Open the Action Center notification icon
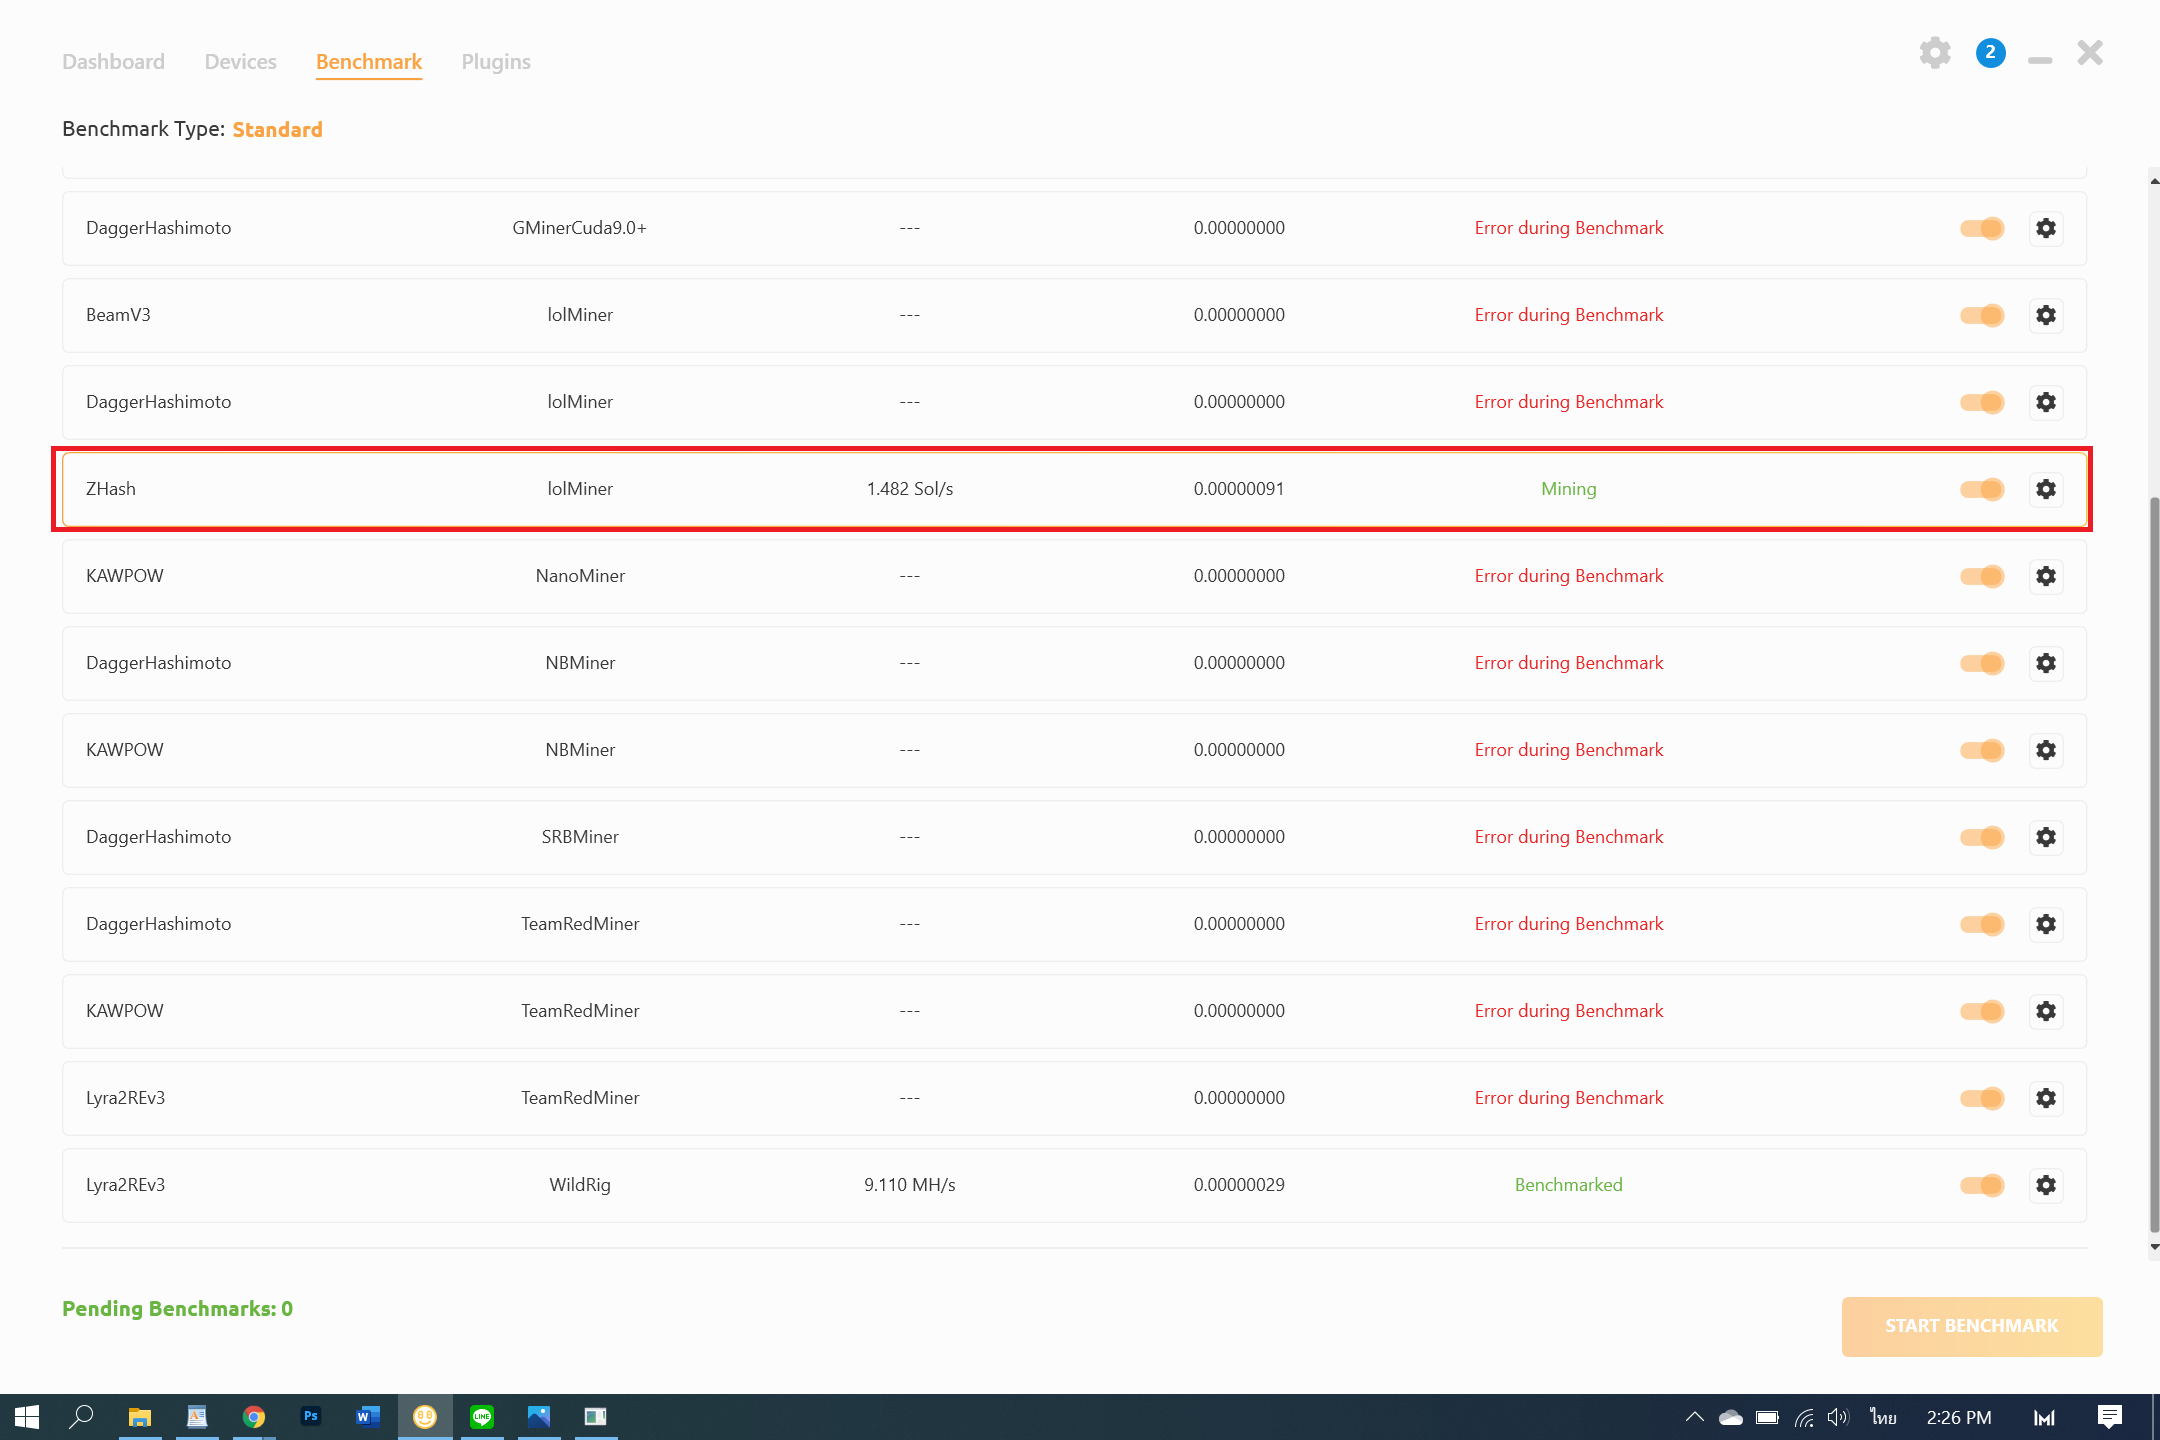Image resolution: width=2160 pixels, height=1440 pixels. tap(2110, 1417)
